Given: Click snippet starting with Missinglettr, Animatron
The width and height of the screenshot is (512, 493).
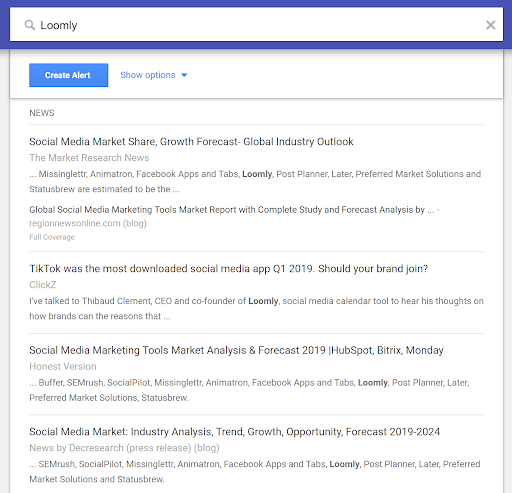Looking at the screenshot, I should (255, 181).
